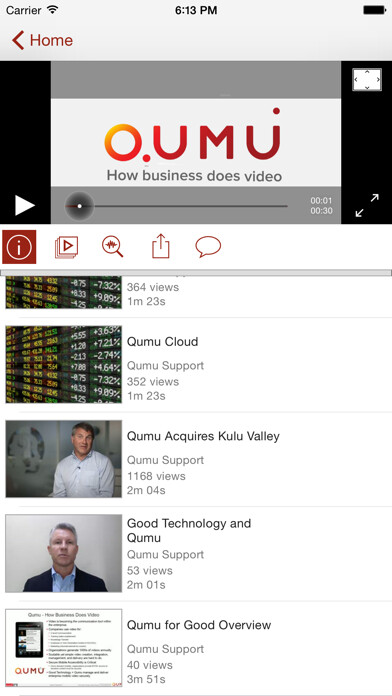This screenshot has height=696, width=392.
Task: Open the comments bubble icon
Action: click(208, 246)
